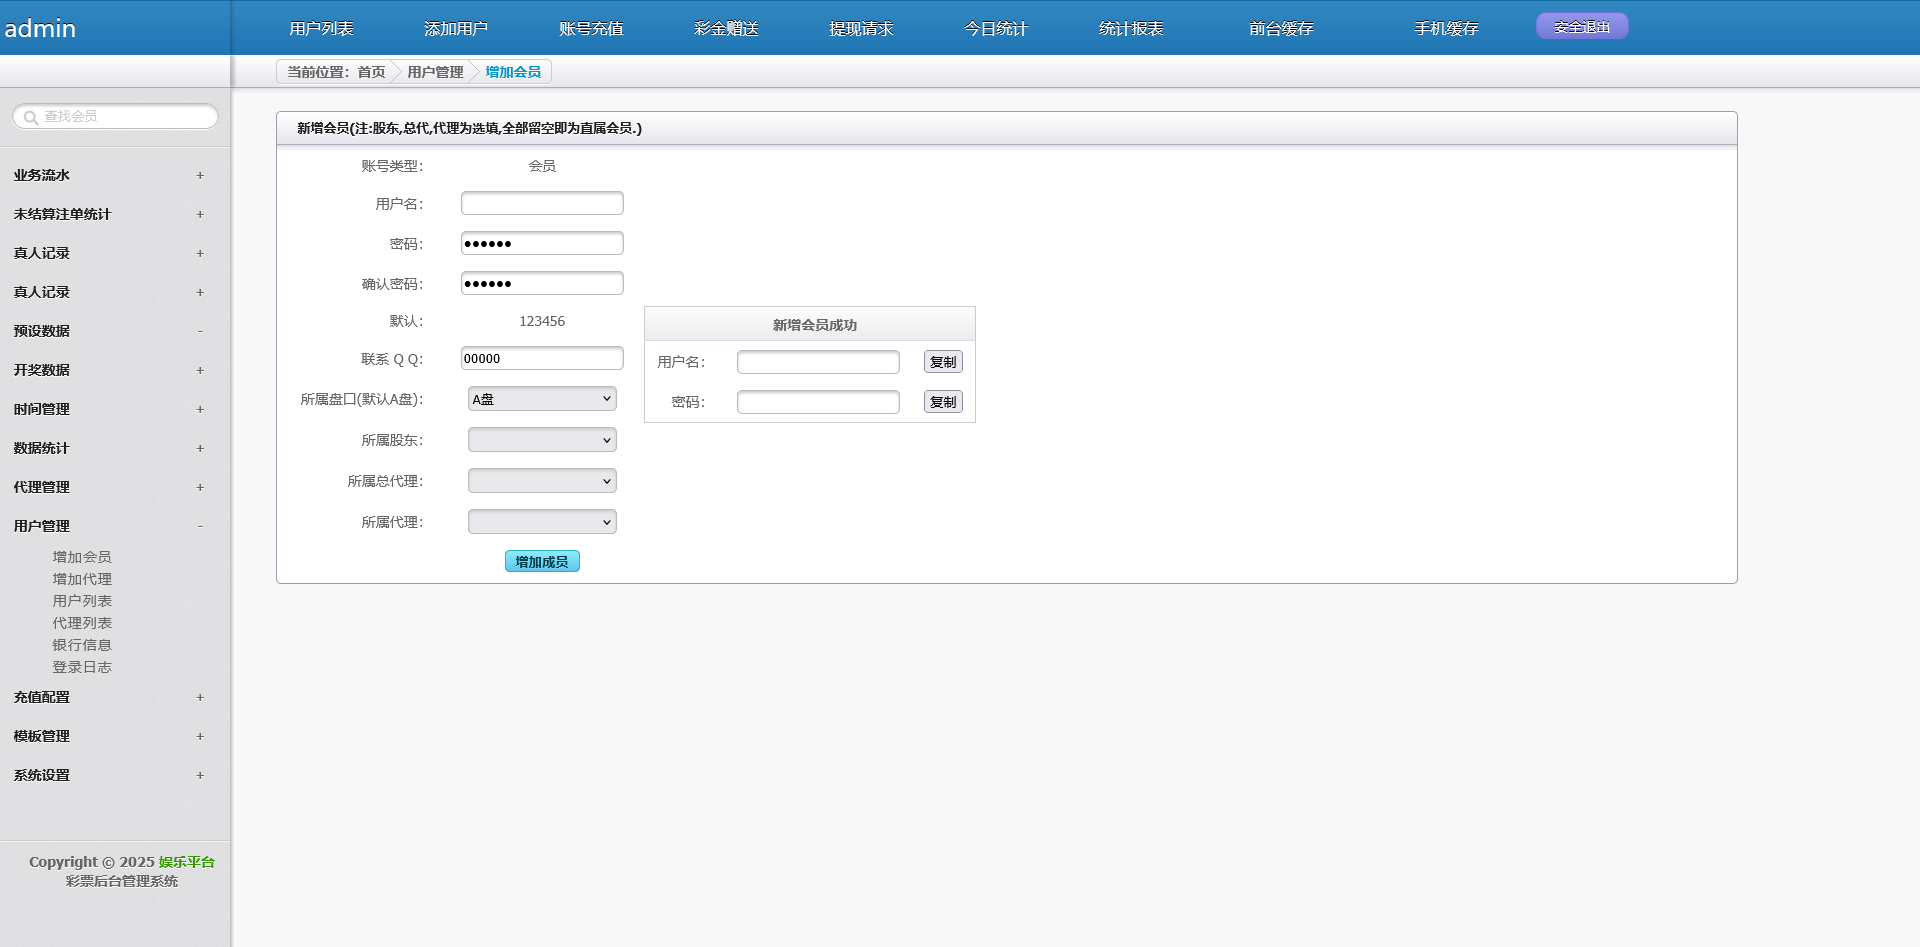Open 彩金赠送 in top navigation
The width and height of the screenshot is (1920, 947).
[726, 29]
